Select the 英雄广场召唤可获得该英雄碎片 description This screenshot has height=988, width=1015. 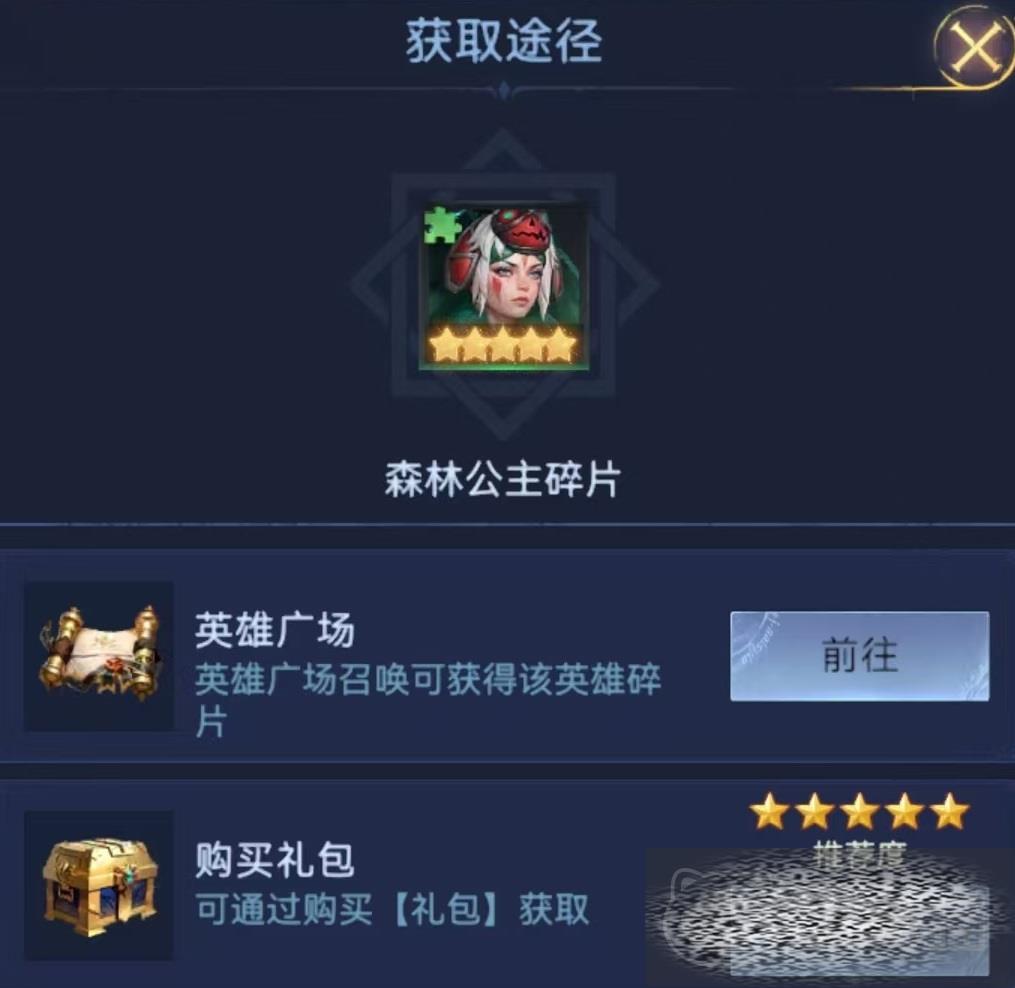tap(428, 700)
